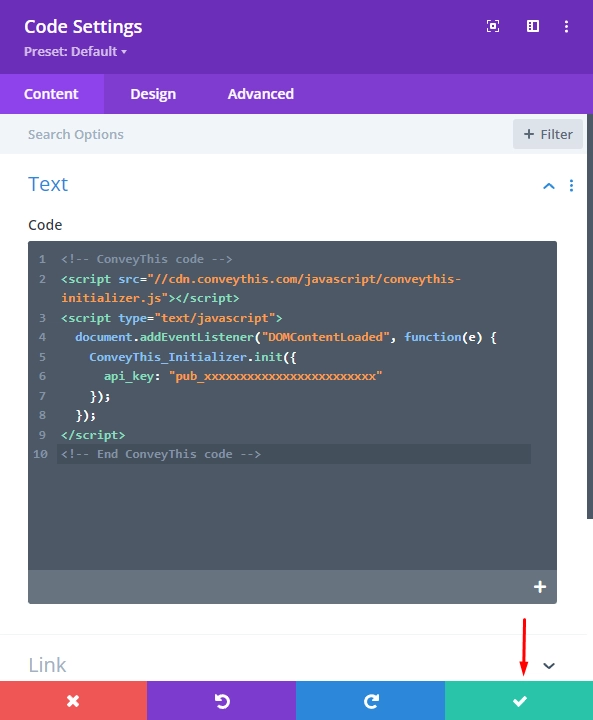This screenshot has height=720, width=593.
Task: Switch to the Design tab
Action: pyautogui.click(x=153, y=94)
